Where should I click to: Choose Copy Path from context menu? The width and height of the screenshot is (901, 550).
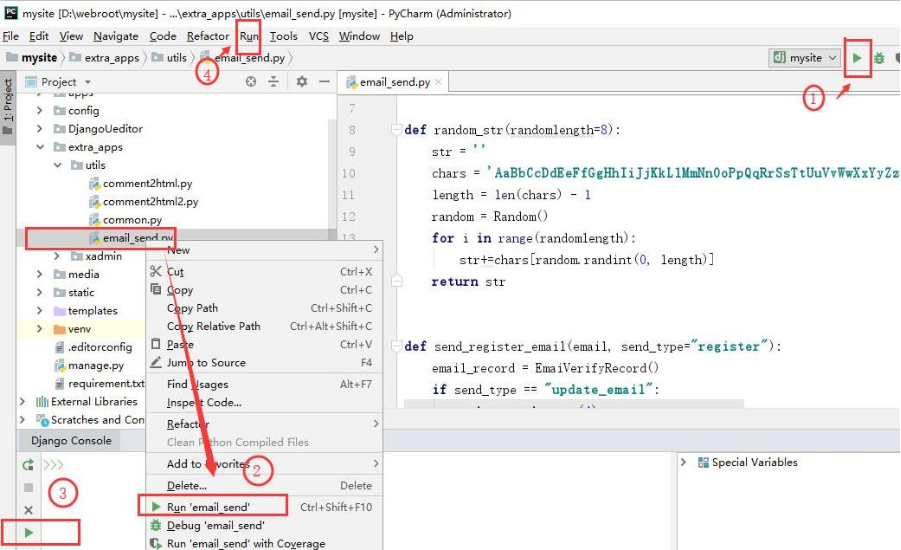pos(264,308)
